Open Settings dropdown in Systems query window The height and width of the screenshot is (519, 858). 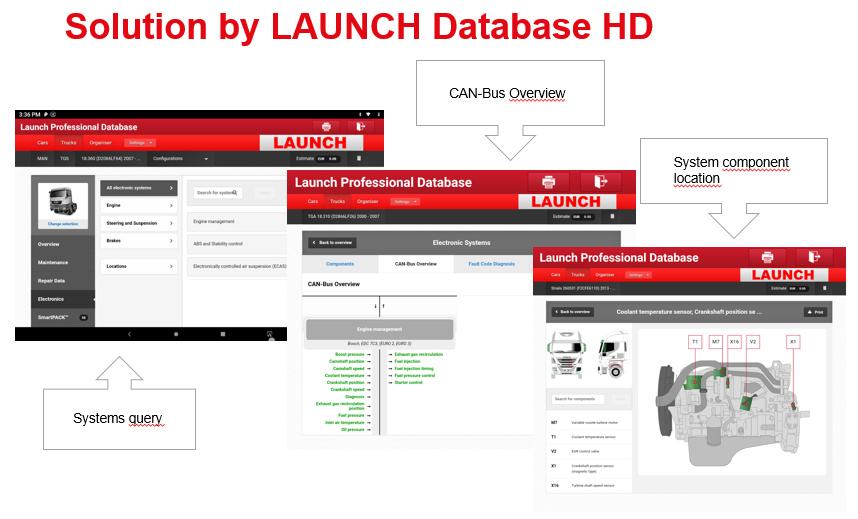pyautogui.click(x=140, y=142)
